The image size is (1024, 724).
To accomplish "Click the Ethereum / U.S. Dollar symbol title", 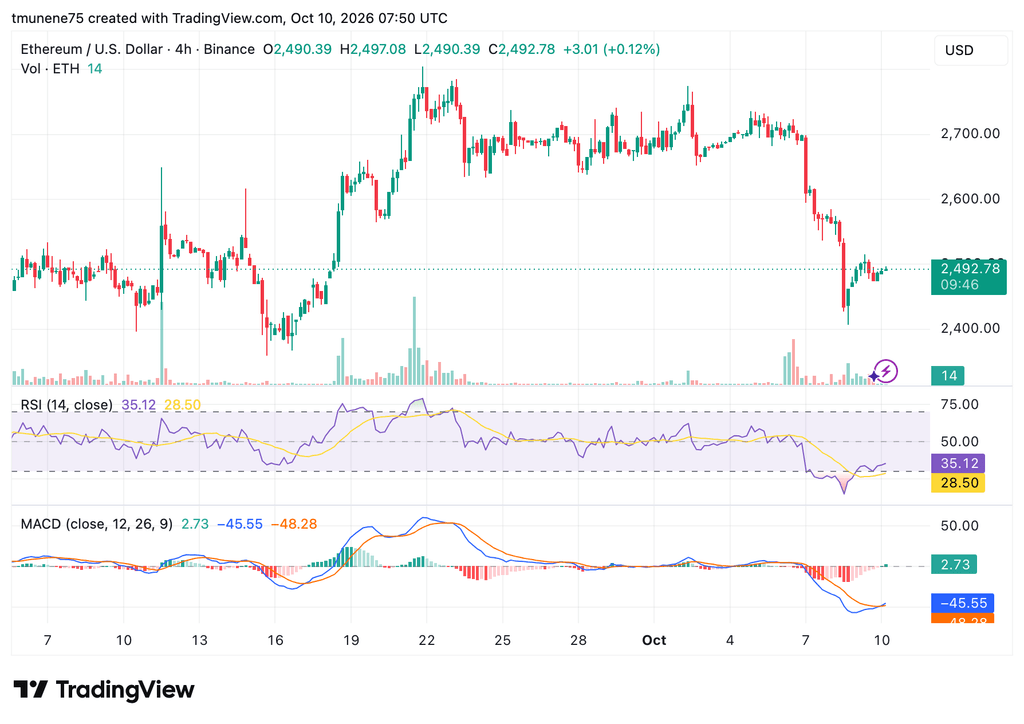I will tap(91, 50).
